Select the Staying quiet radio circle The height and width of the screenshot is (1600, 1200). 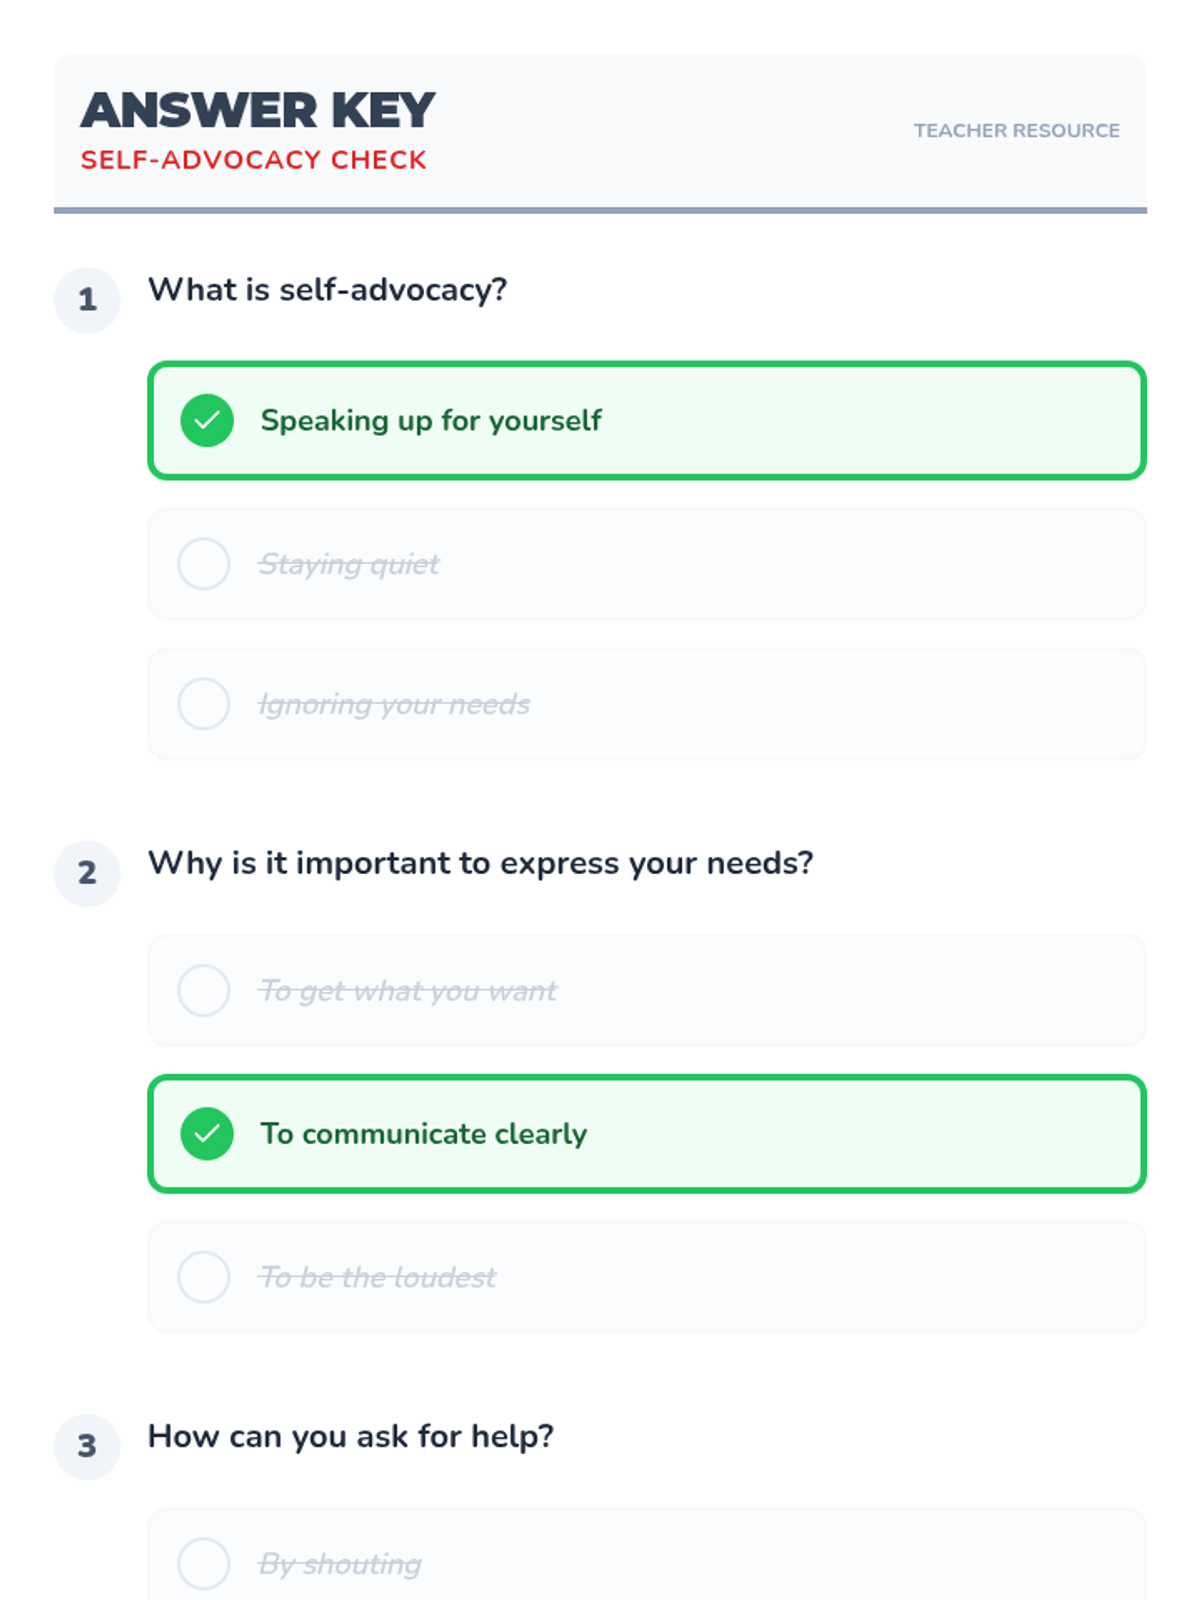point(204,564)
